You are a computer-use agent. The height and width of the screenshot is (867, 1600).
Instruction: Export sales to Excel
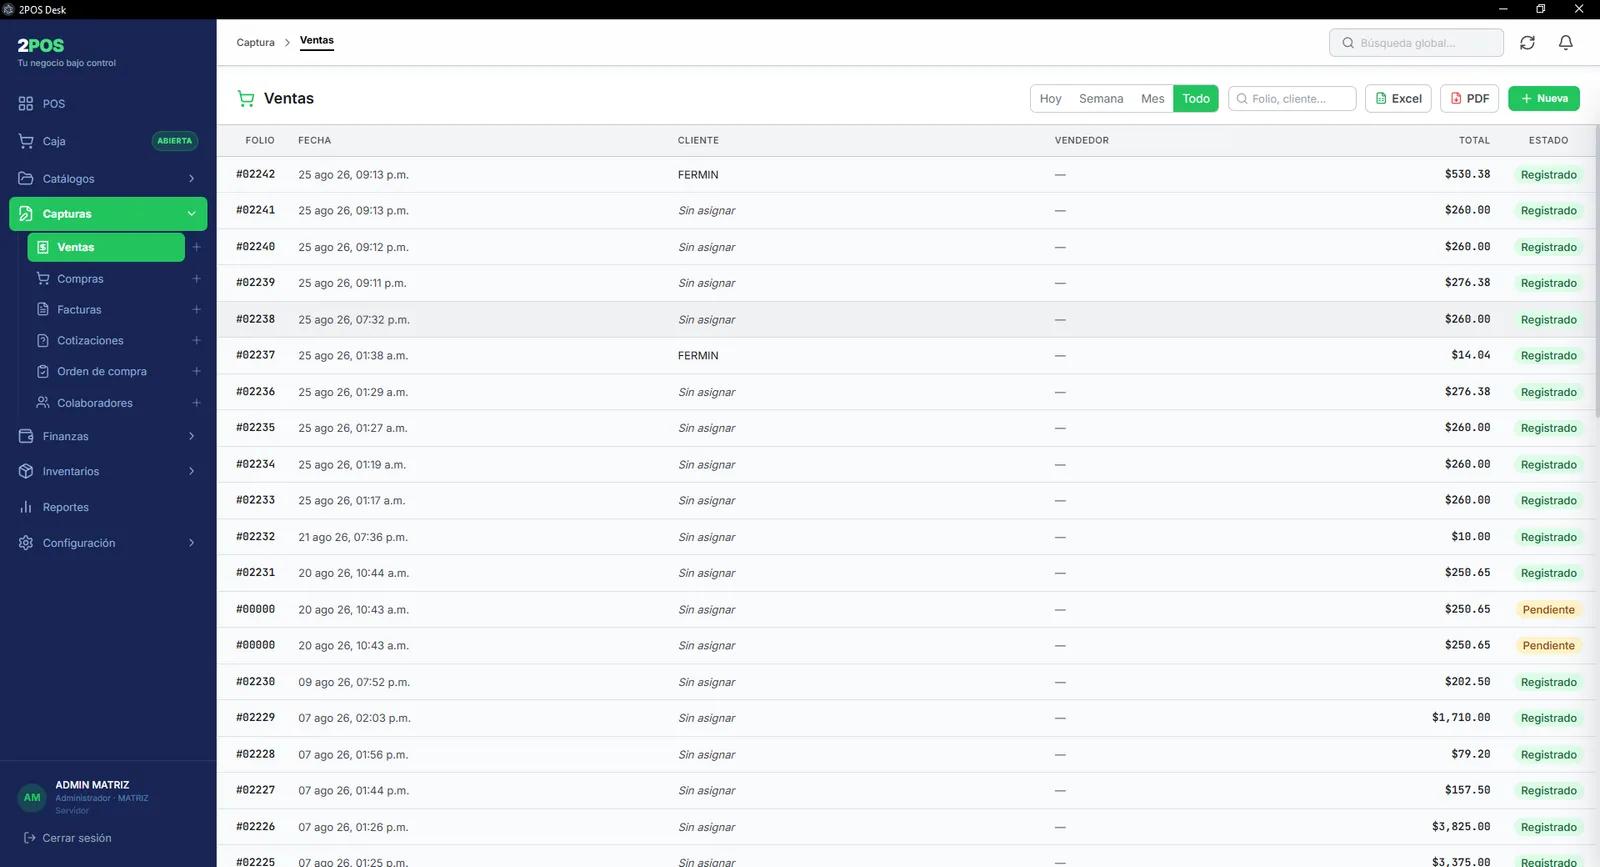pos(1398,99)
